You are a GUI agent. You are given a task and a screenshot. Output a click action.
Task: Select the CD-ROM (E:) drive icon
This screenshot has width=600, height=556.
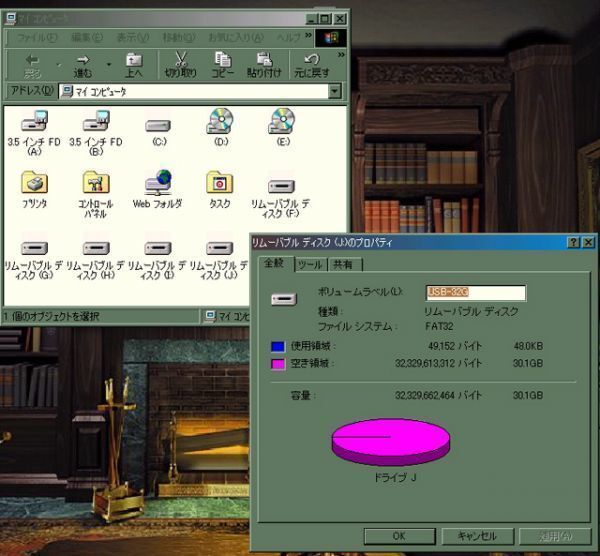coord(282,123)
